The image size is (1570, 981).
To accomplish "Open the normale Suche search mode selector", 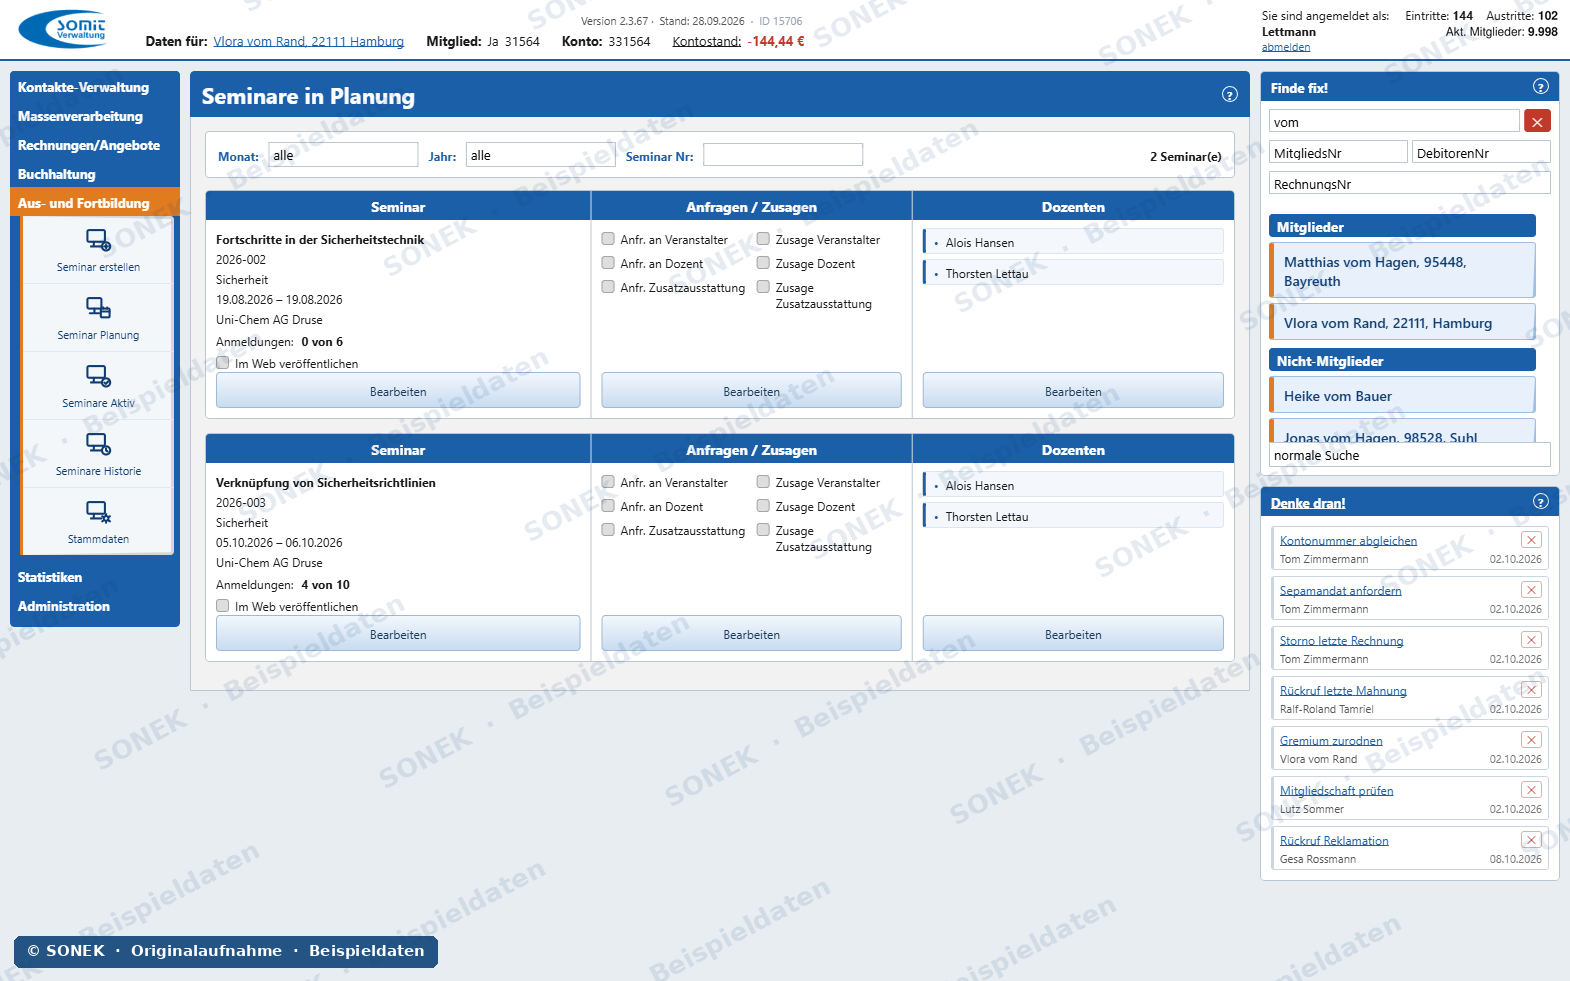I will (x=1409, y=455).
